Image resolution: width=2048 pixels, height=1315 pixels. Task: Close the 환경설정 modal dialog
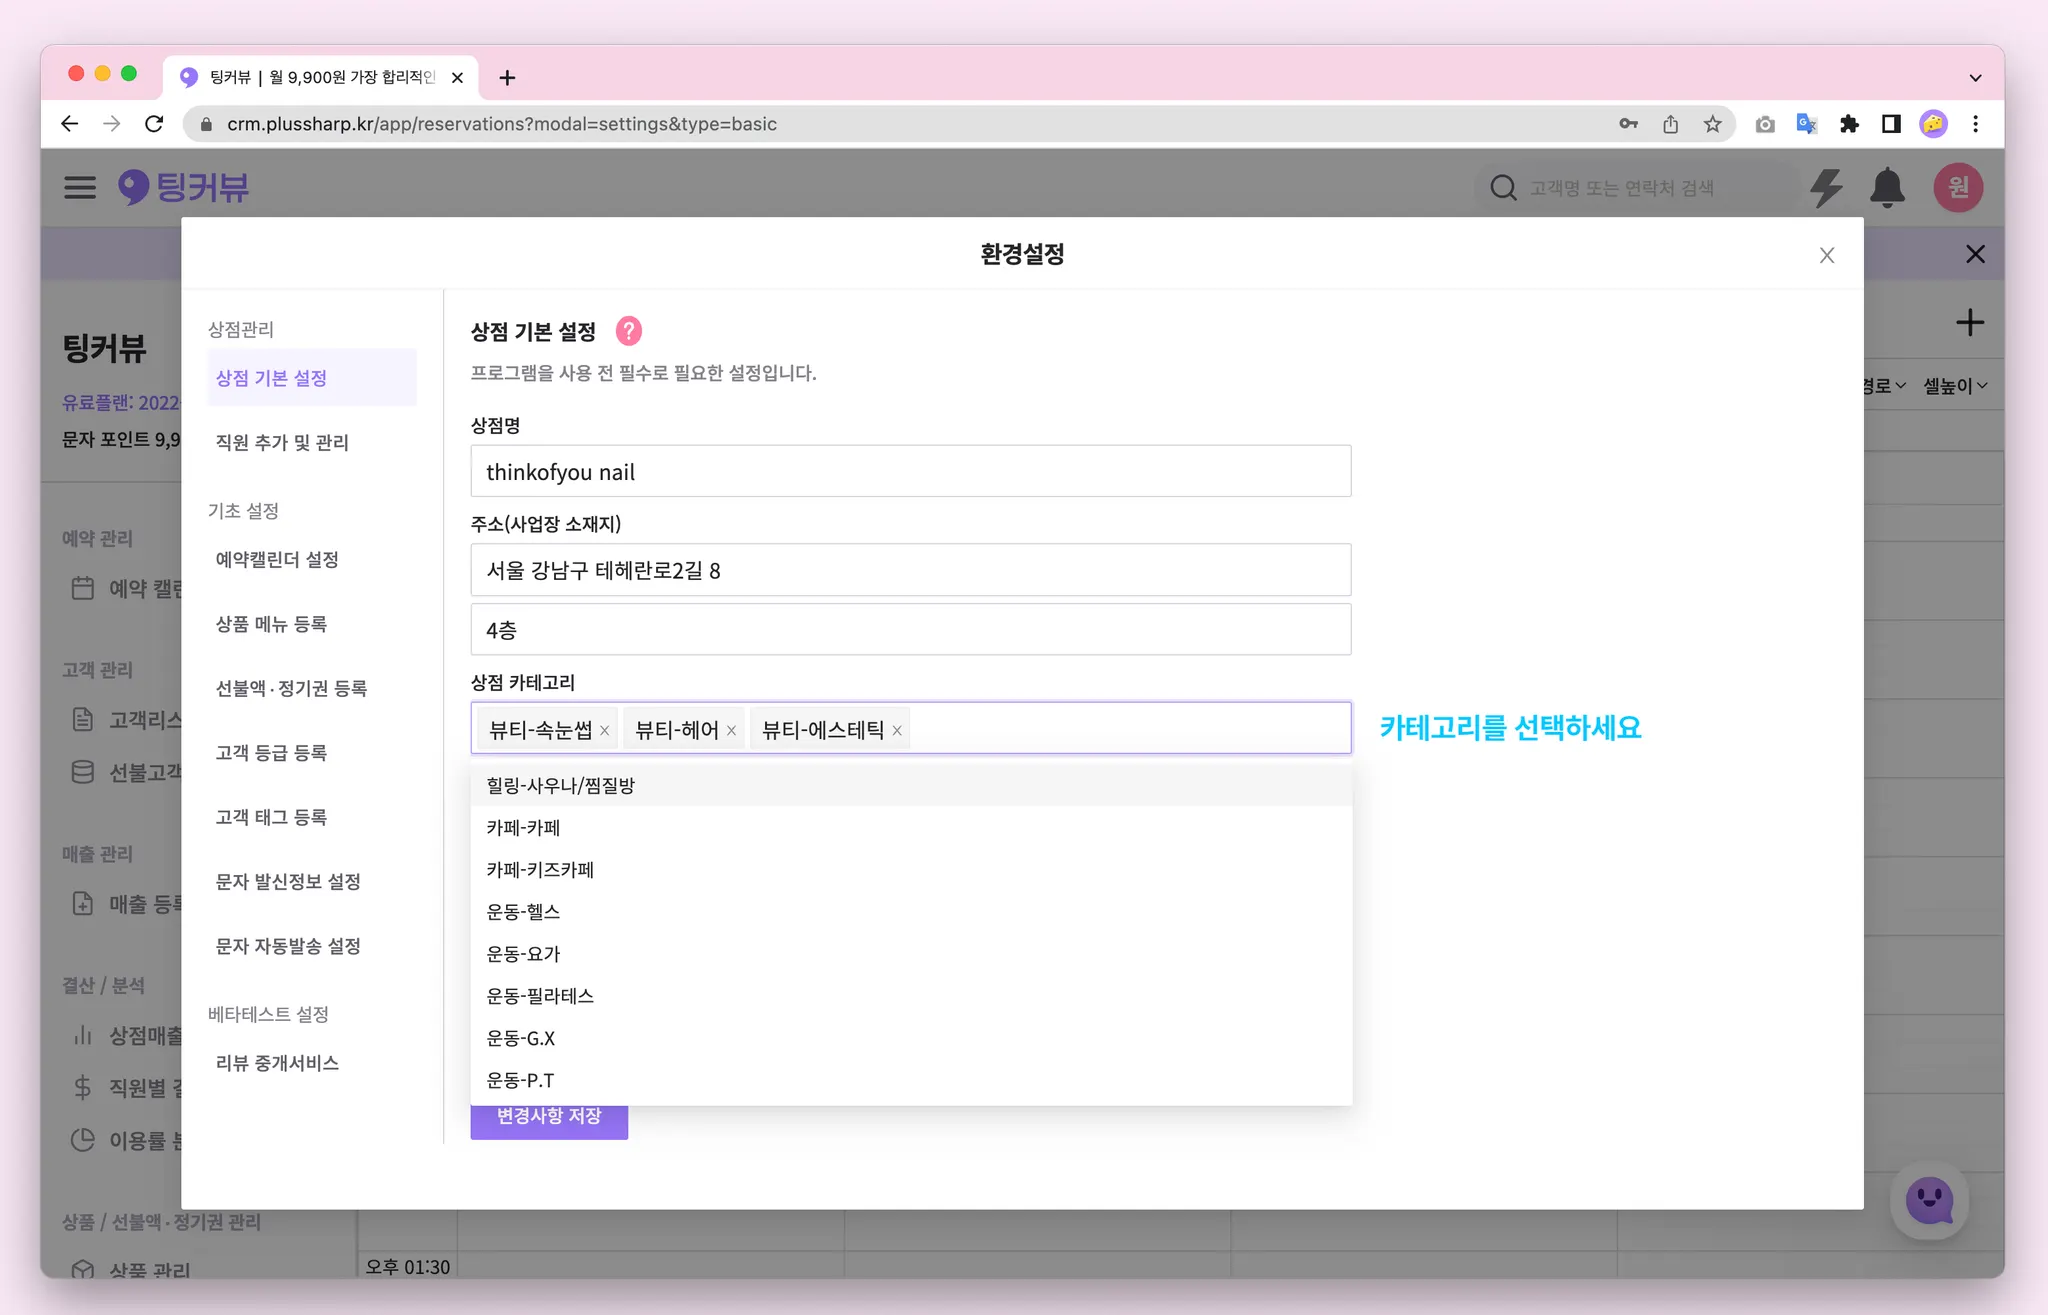1826,255
